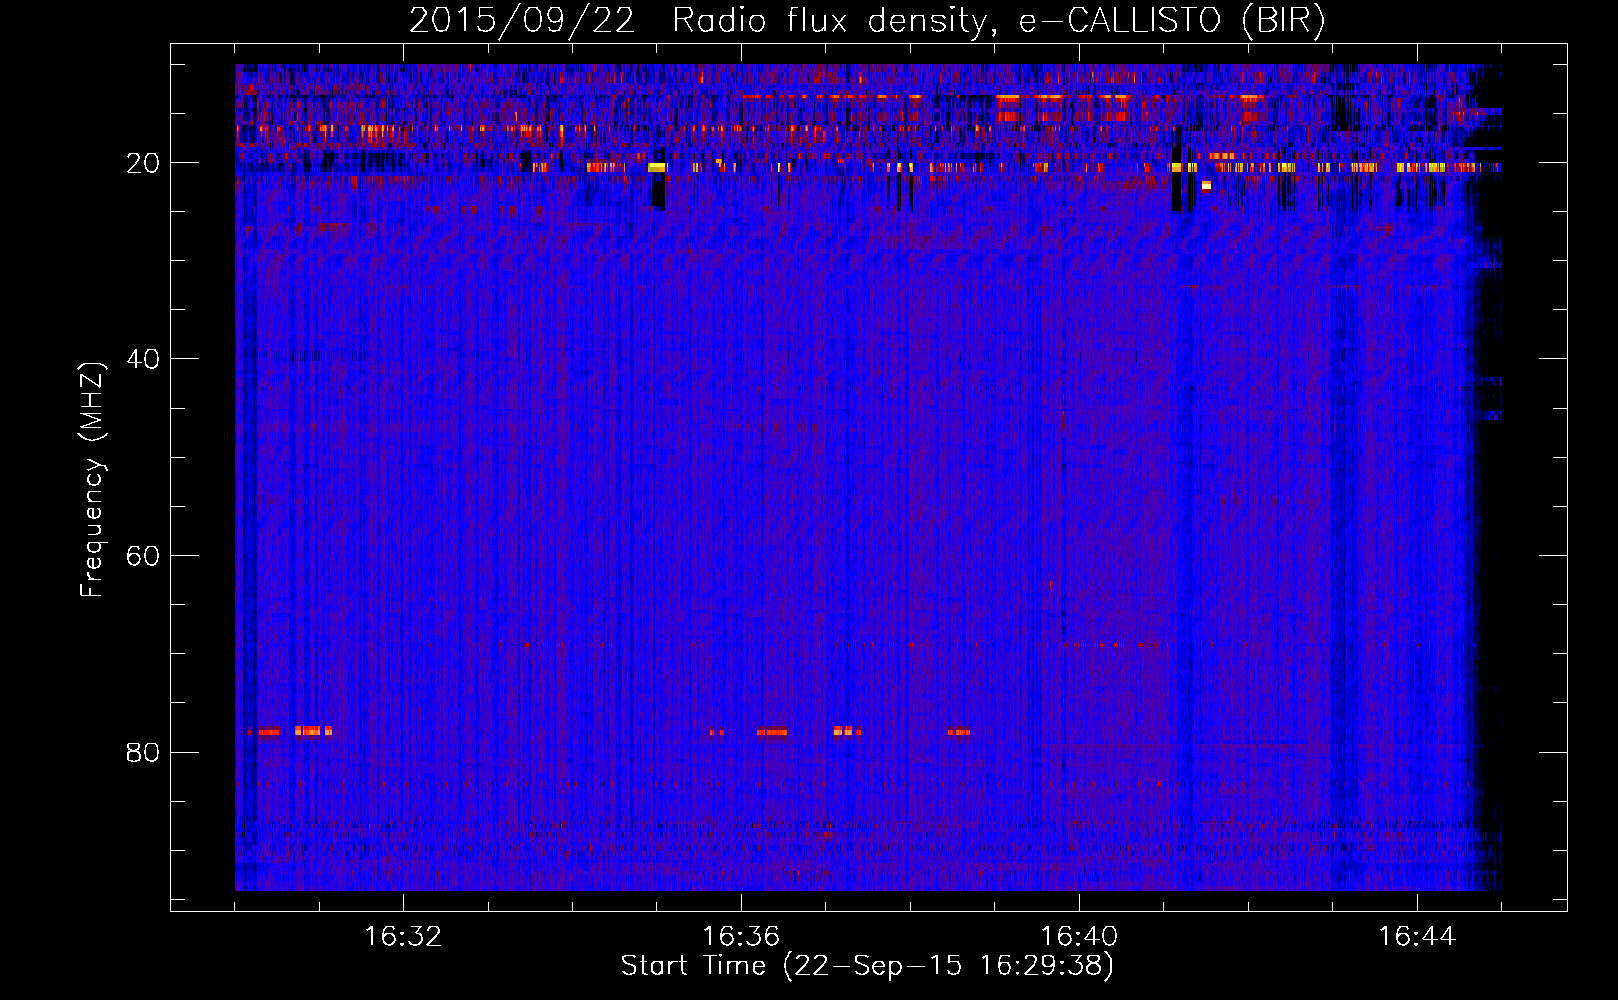Image resolution: width=1618 pixels, height=1000 pixels.
Task: Select the 16:36 time tick label
Action: 741,937
